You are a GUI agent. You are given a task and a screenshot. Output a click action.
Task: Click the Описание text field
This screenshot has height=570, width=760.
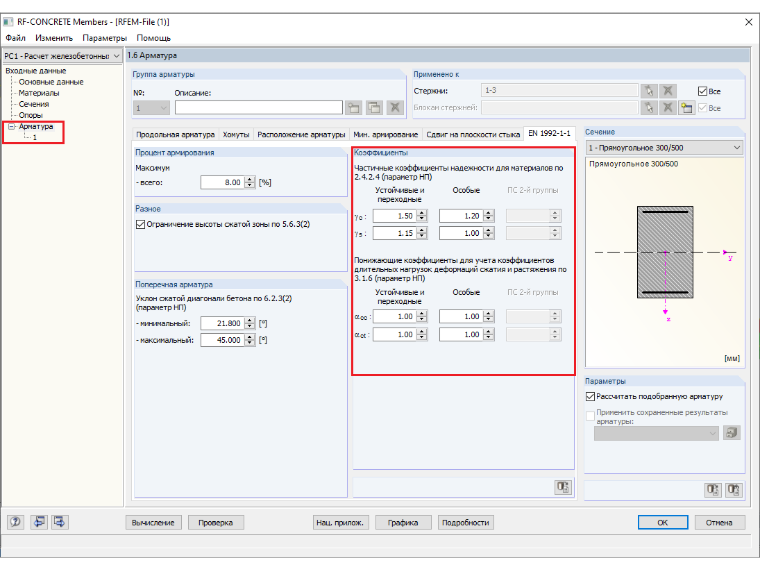259,107
